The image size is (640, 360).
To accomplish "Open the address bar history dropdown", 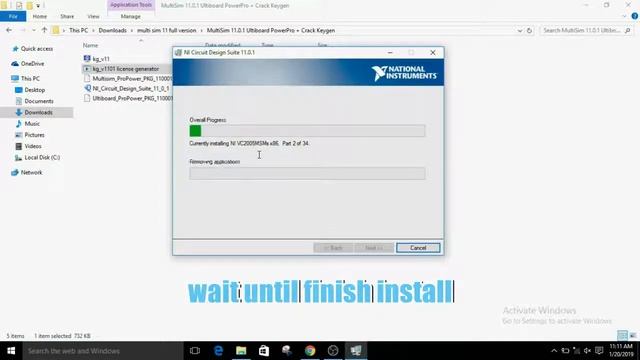I will point(520,31).
